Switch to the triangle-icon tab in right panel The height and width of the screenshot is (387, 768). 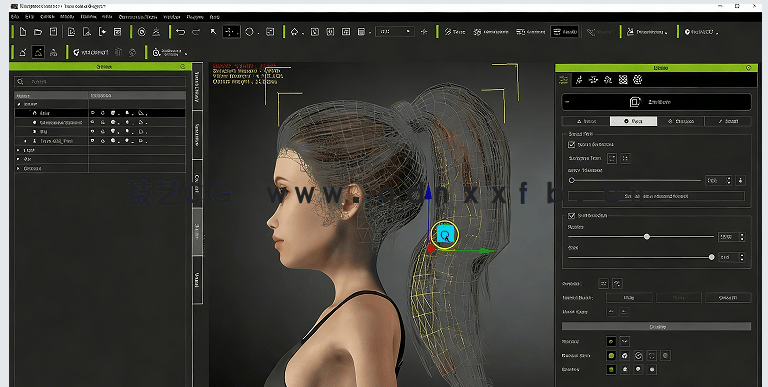pyautogui.click(x=586, y=121)
